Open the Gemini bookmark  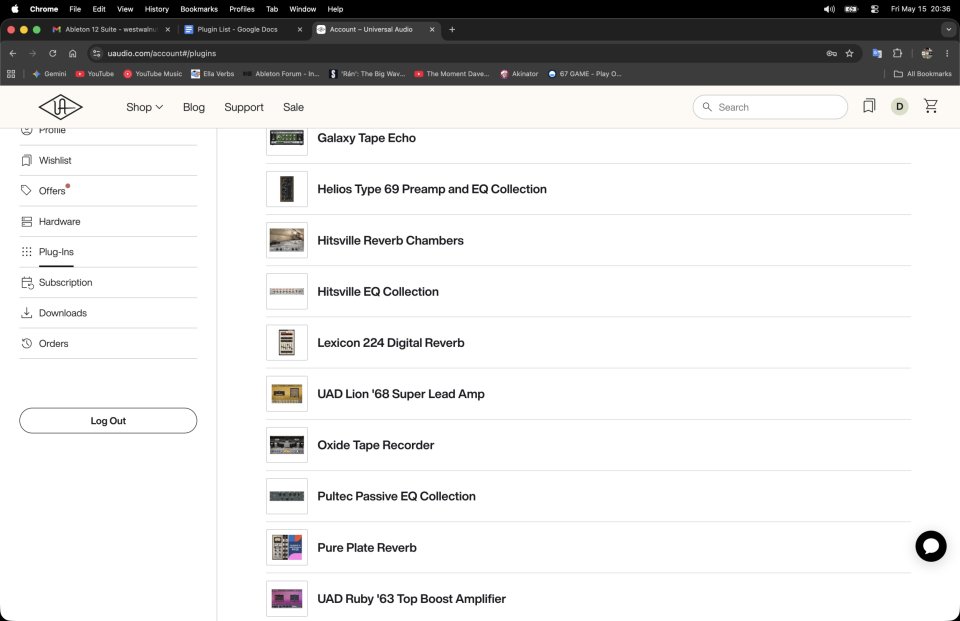click(x=49, y=73)
